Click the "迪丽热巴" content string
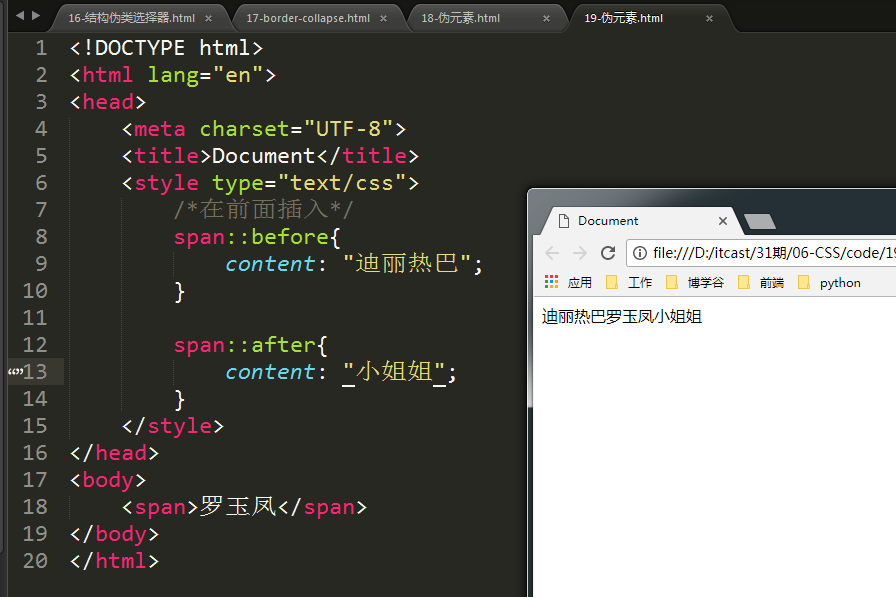 [x=407, y=264]
